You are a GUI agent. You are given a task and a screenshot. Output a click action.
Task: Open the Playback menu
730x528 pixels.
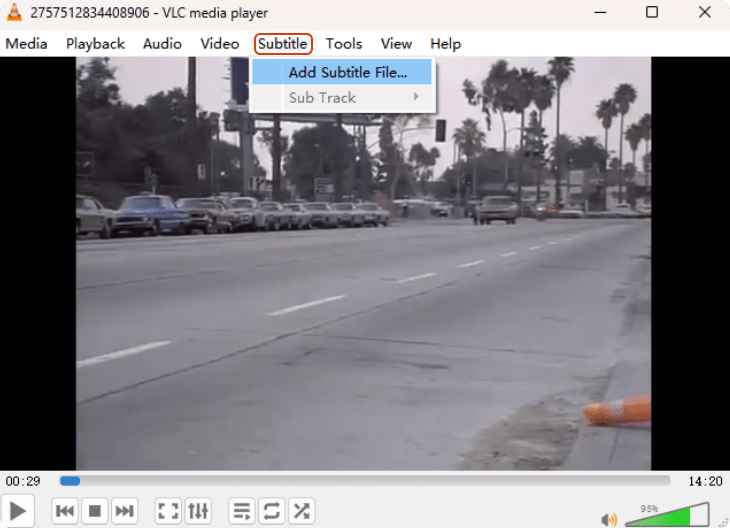(95, 43)
